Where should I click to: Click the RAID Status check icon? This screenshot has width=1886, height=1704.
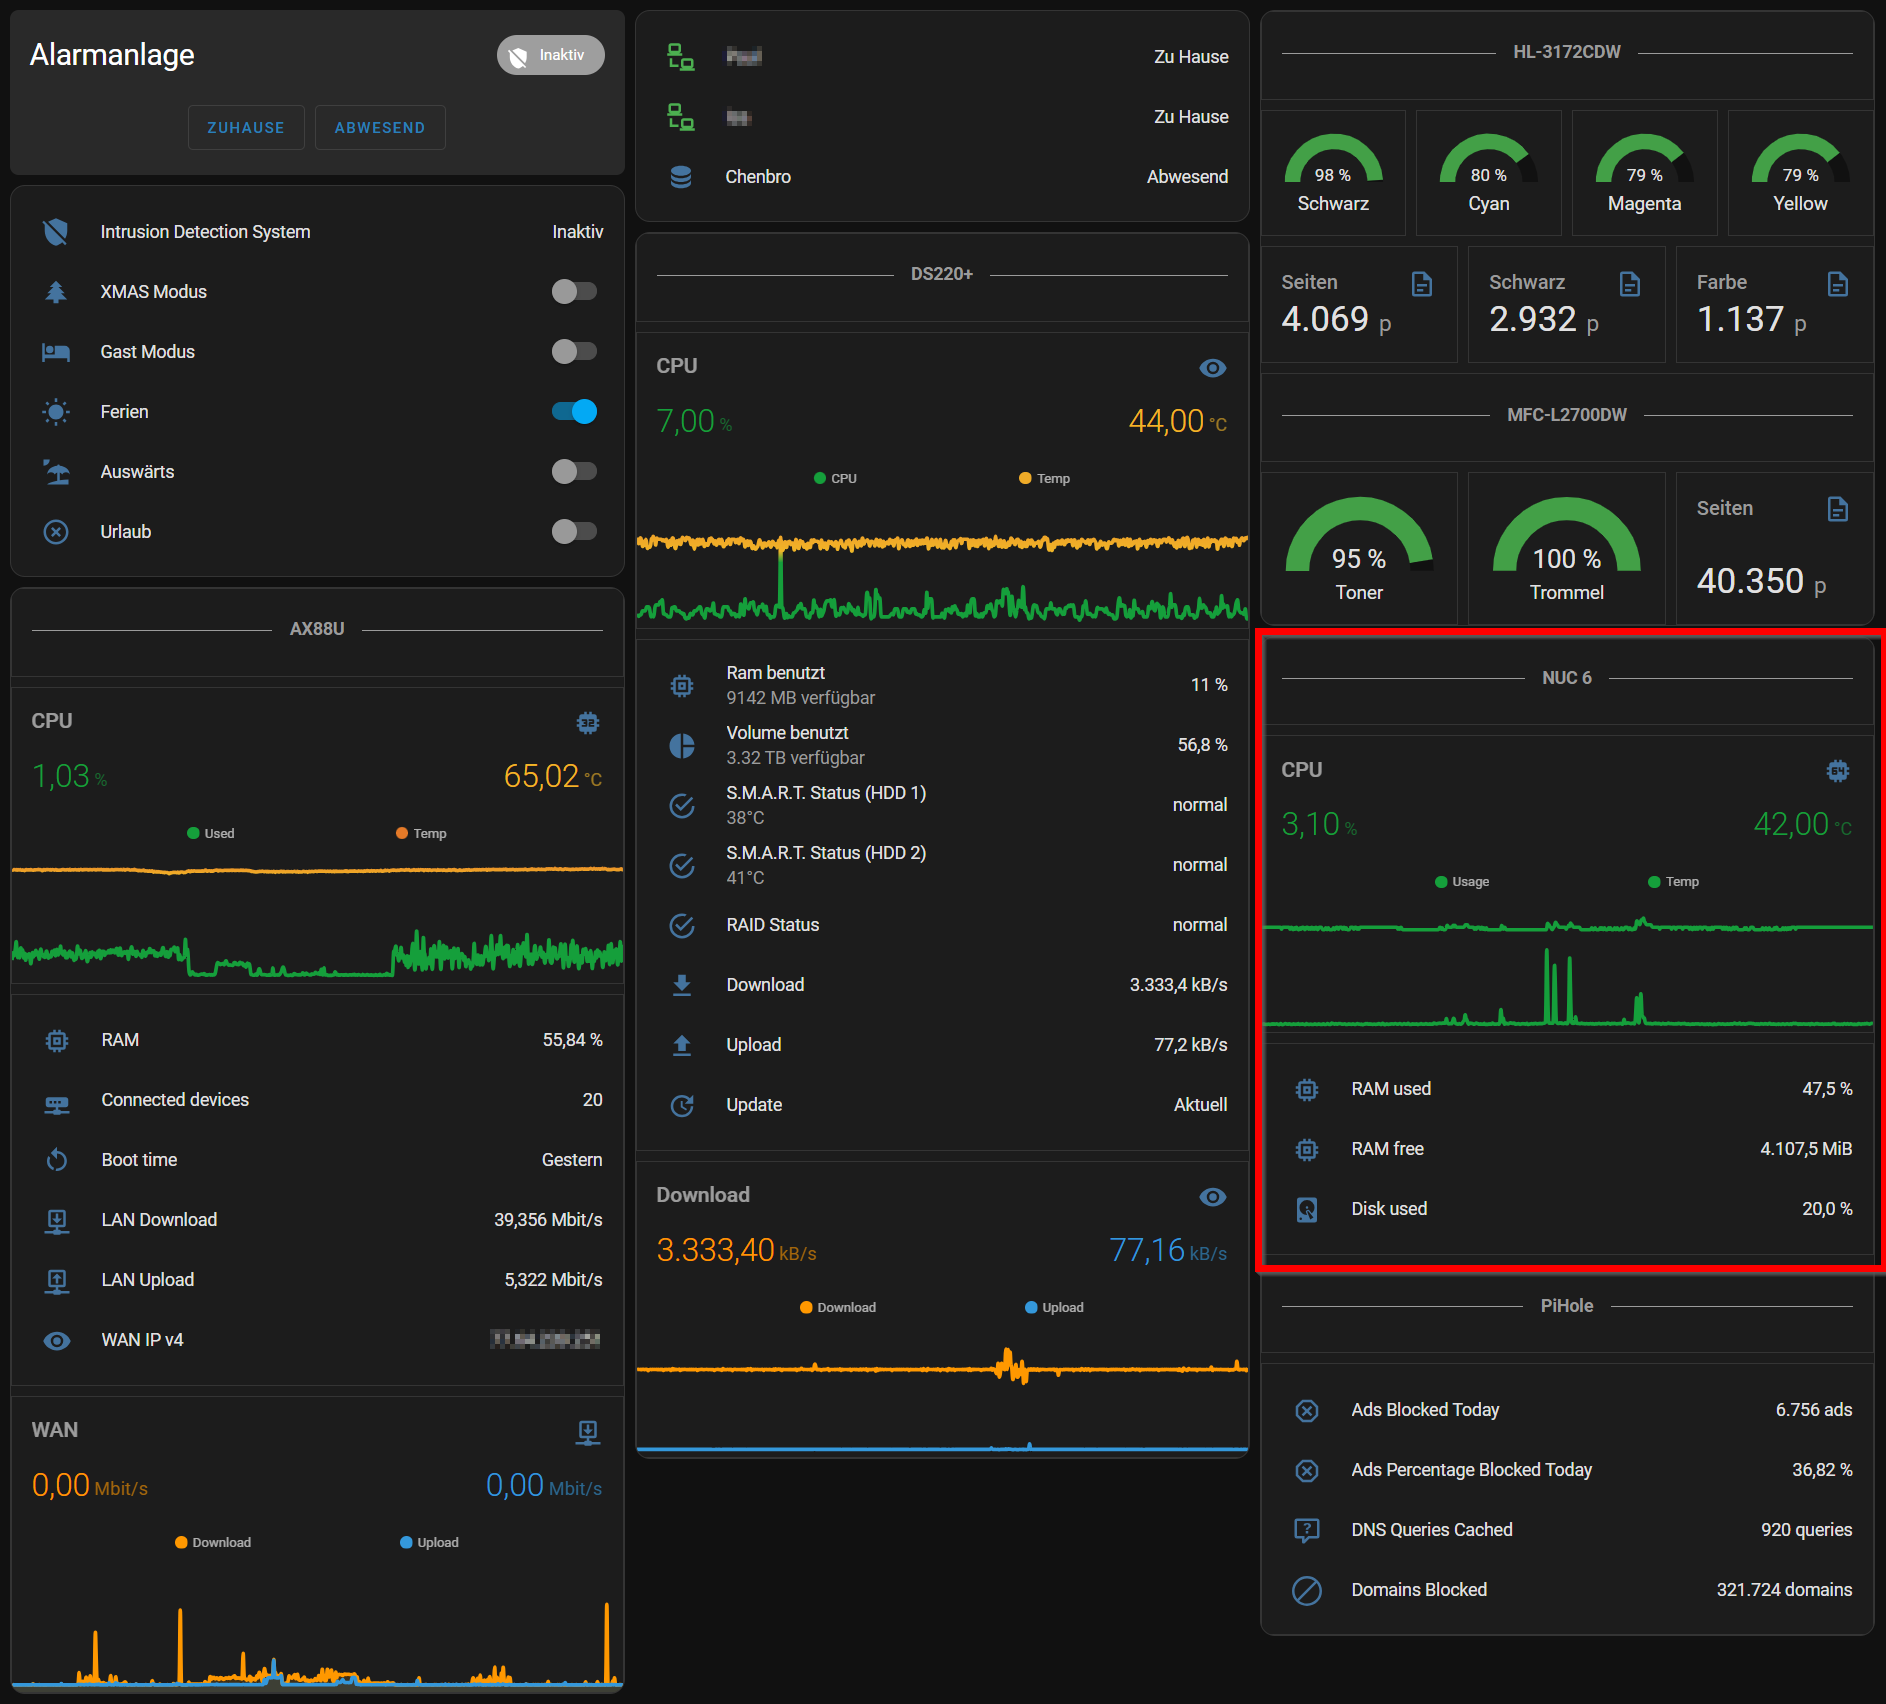pos(682,926)
